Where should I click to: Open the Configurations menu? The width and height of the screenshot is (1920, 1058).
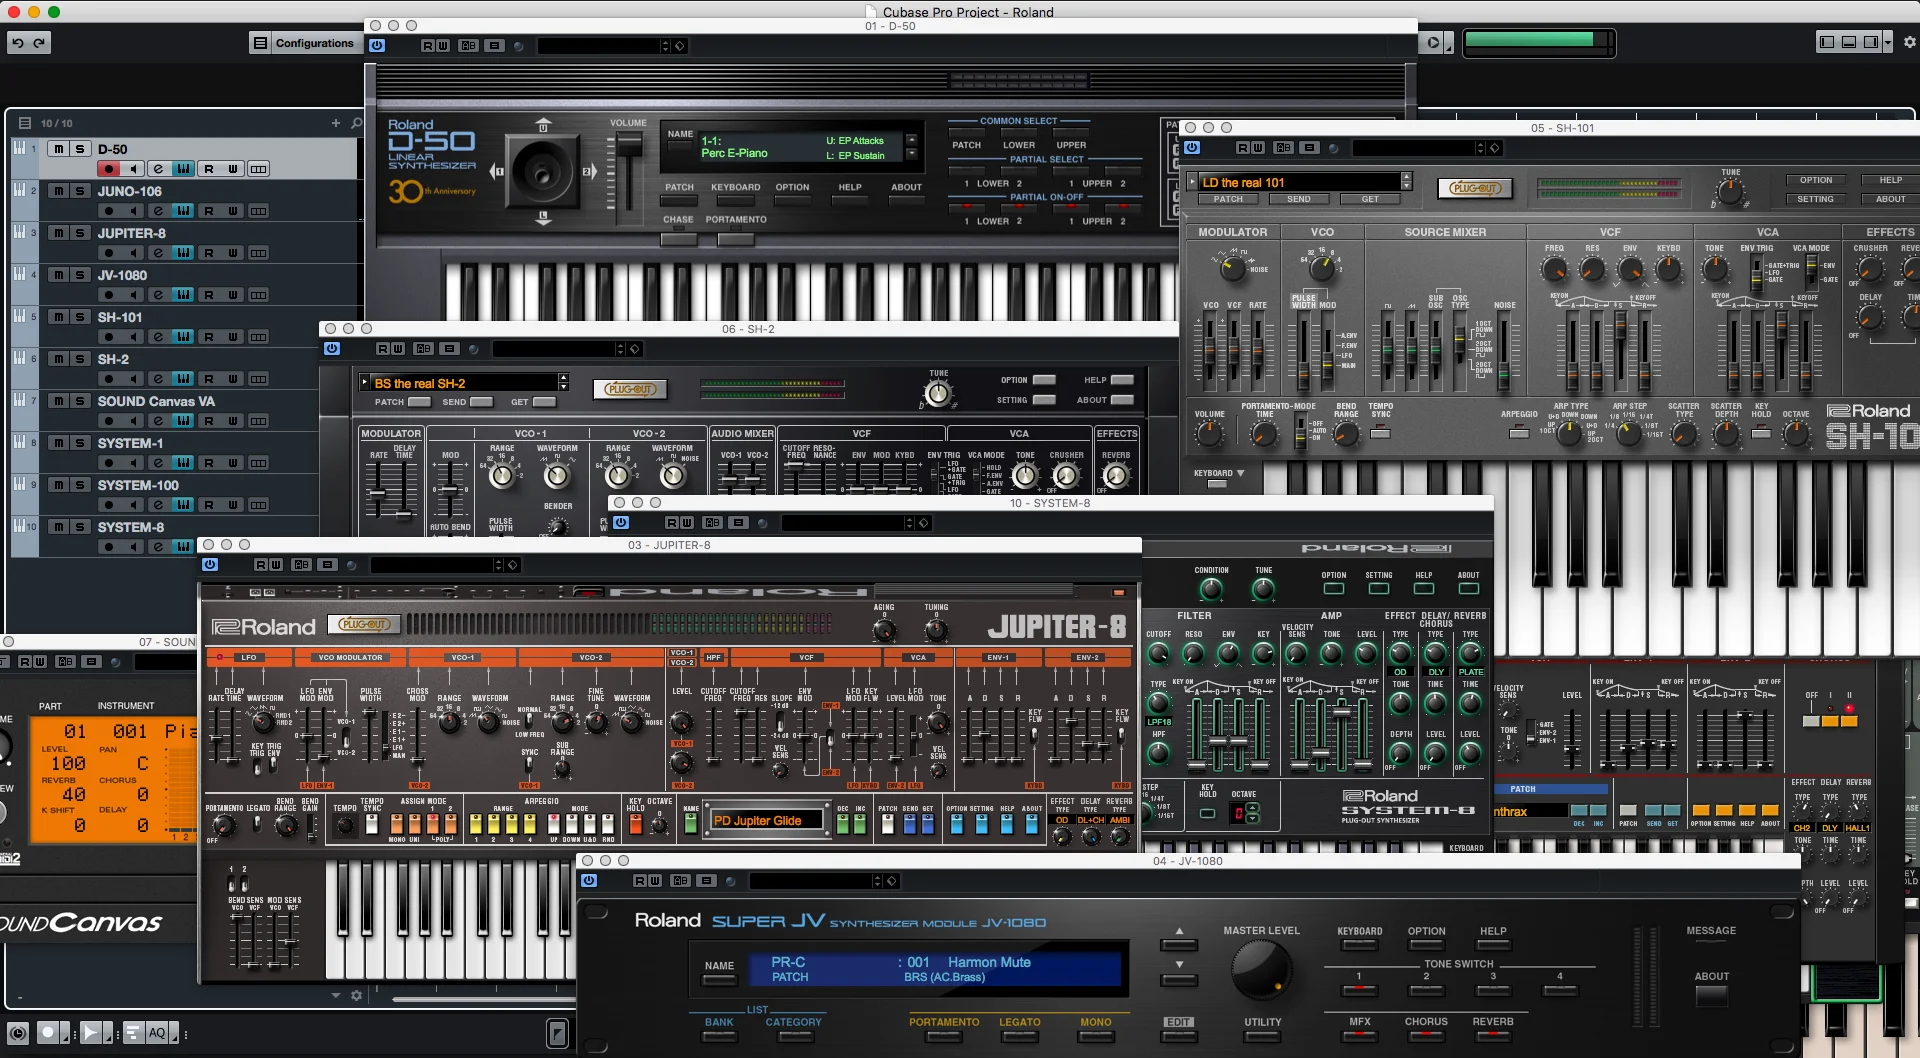pos(304,43)
